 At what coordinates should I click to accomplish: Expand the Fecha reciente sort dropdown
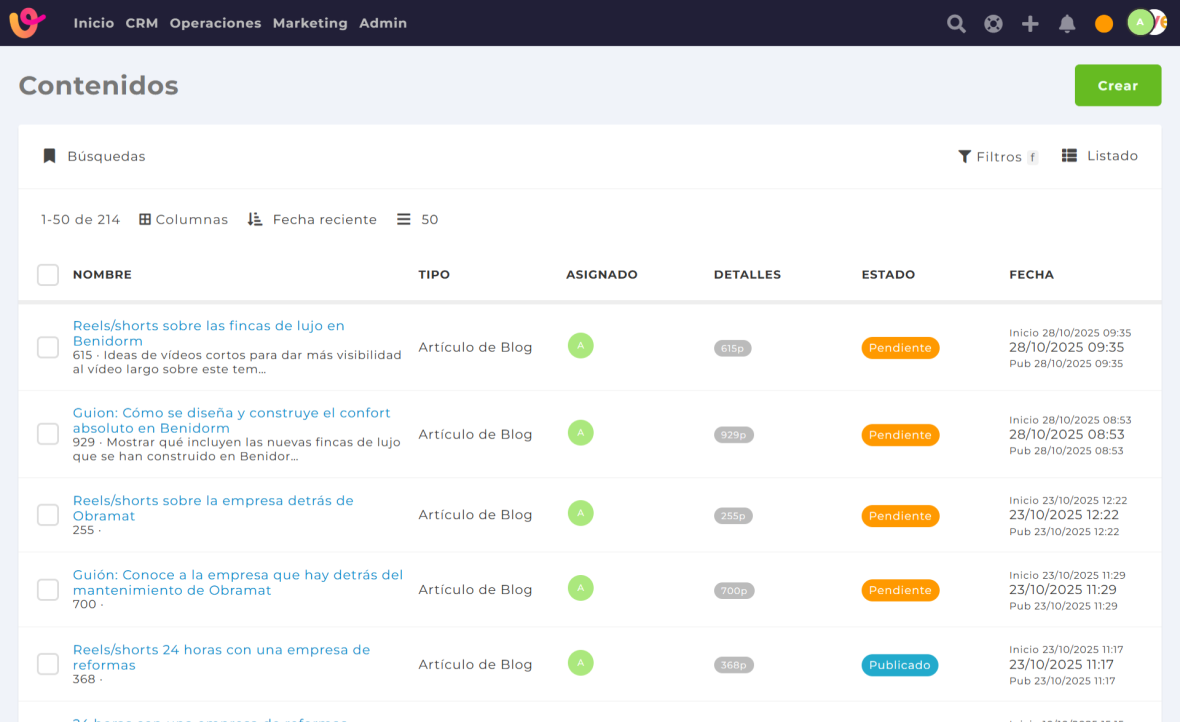click(312, 220)
